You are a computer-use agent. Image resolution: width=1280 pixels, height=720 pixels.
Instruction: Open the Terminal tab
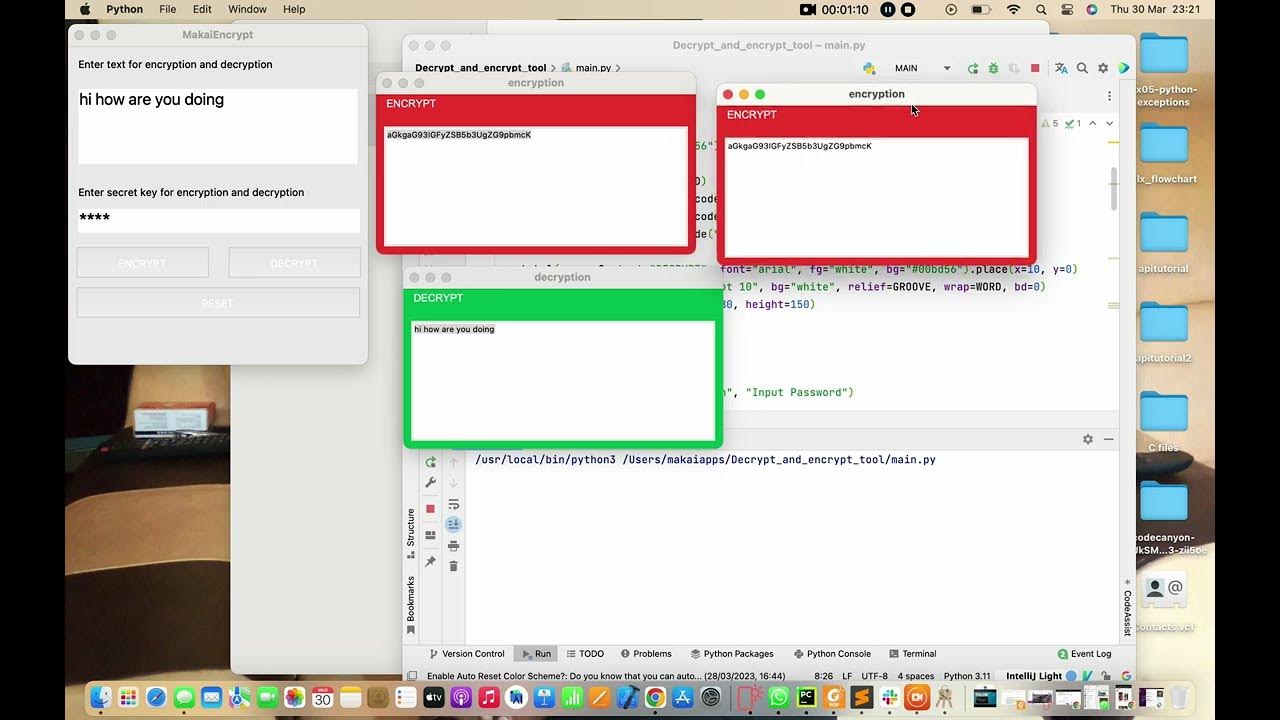coord(913,654)
